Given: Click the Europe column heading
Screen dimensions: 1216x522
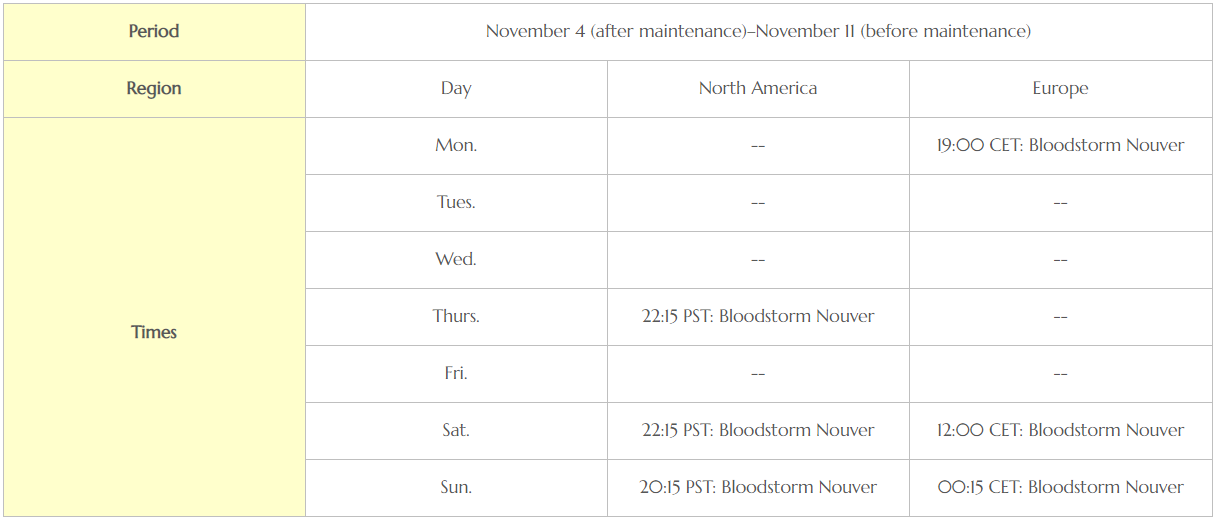Looking at the screenshot, I should [1060, 89].
